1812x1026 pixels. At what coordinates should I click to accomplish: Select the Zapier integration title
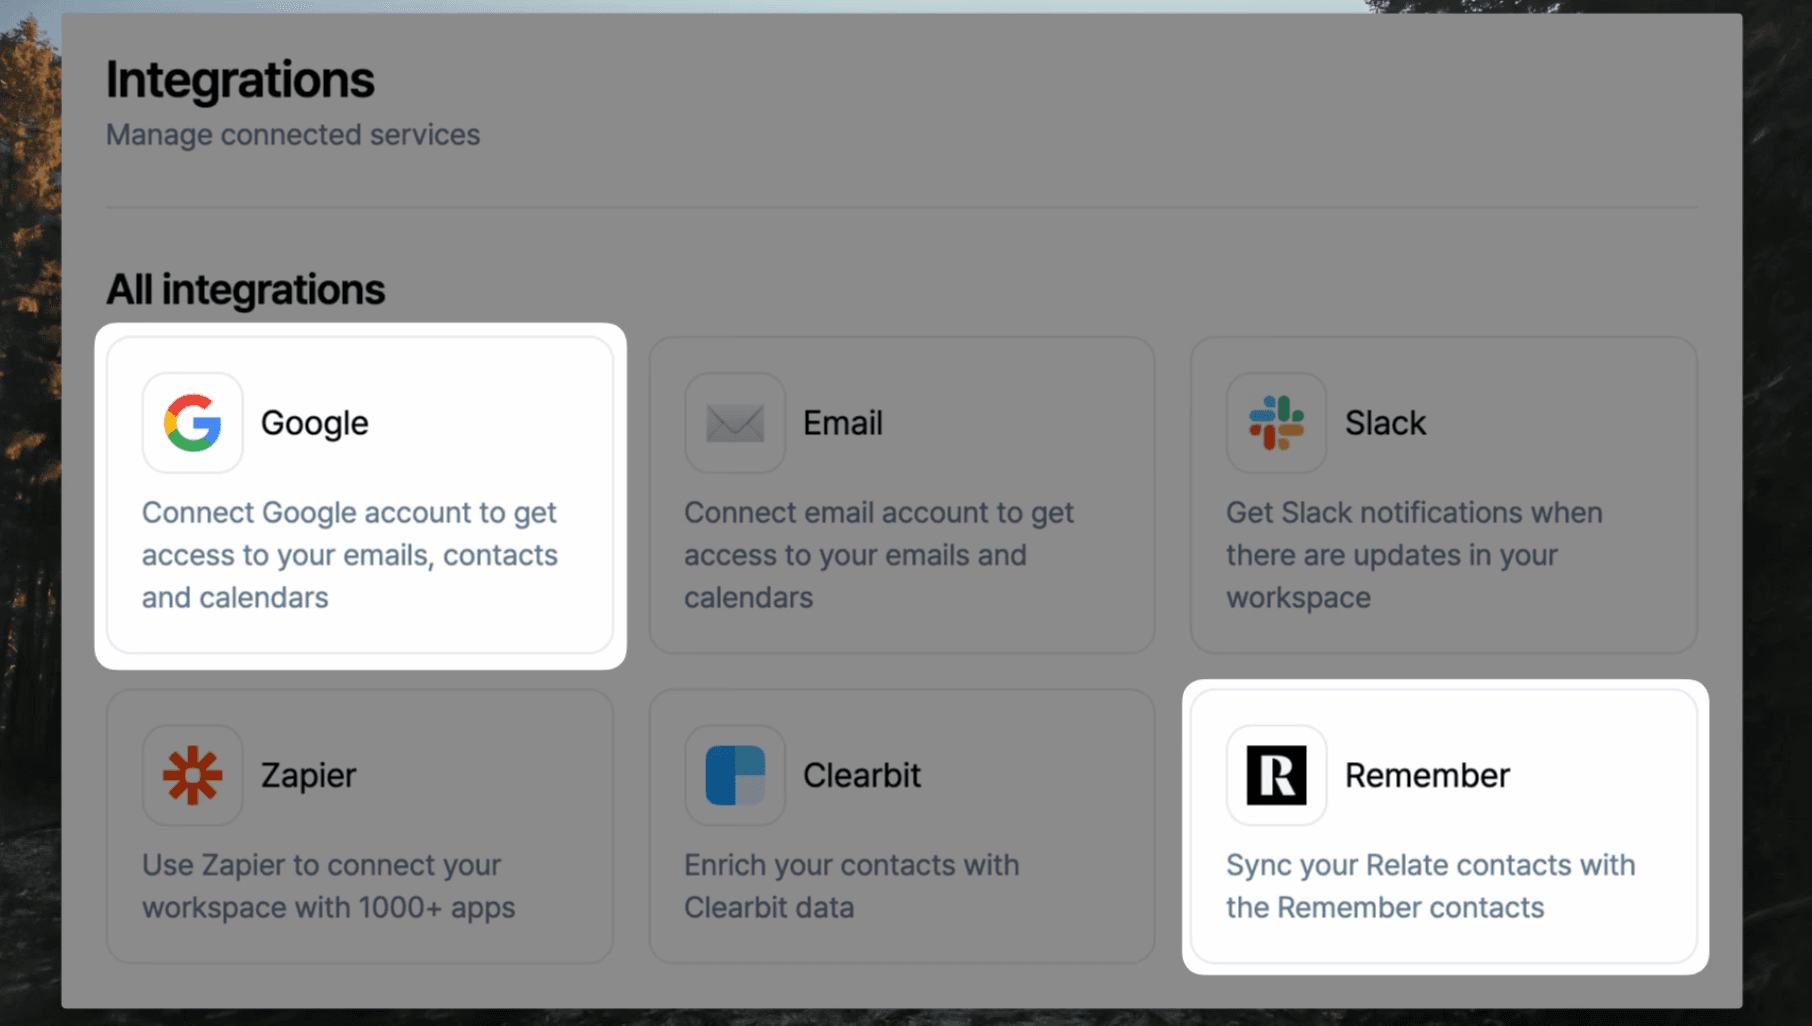(309, 776)
